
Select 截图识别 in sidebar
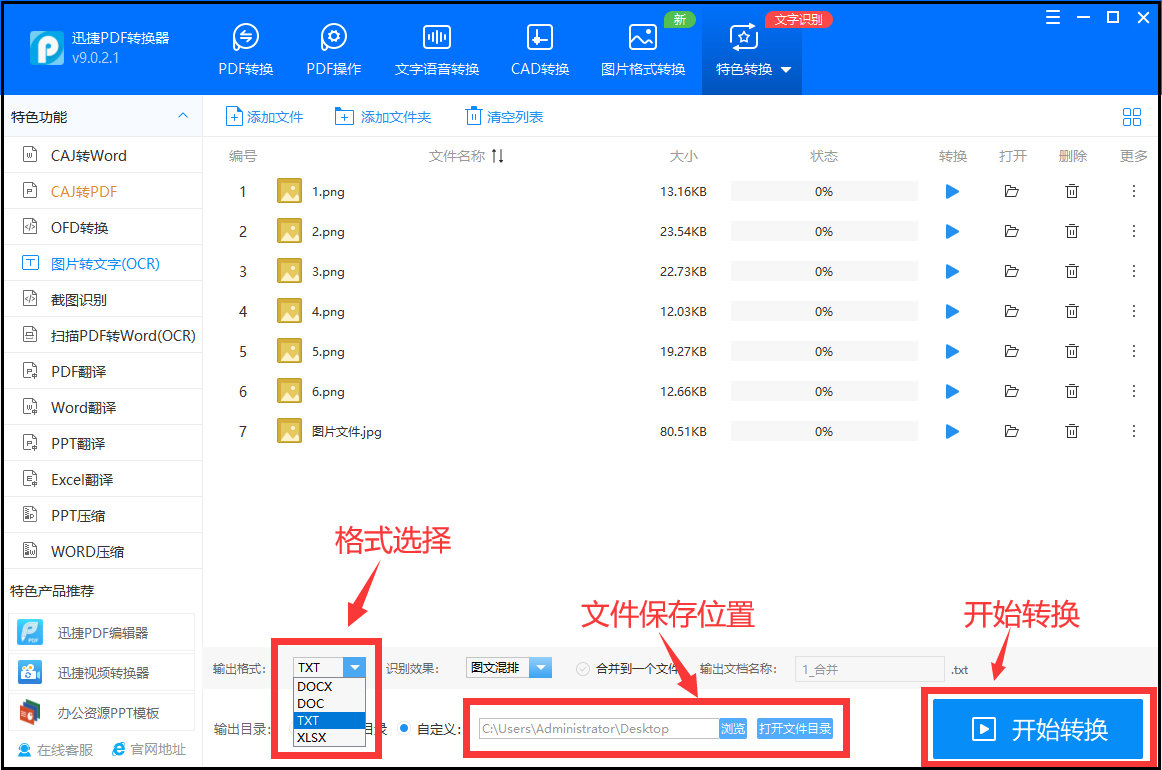click(x=103, y=299)
